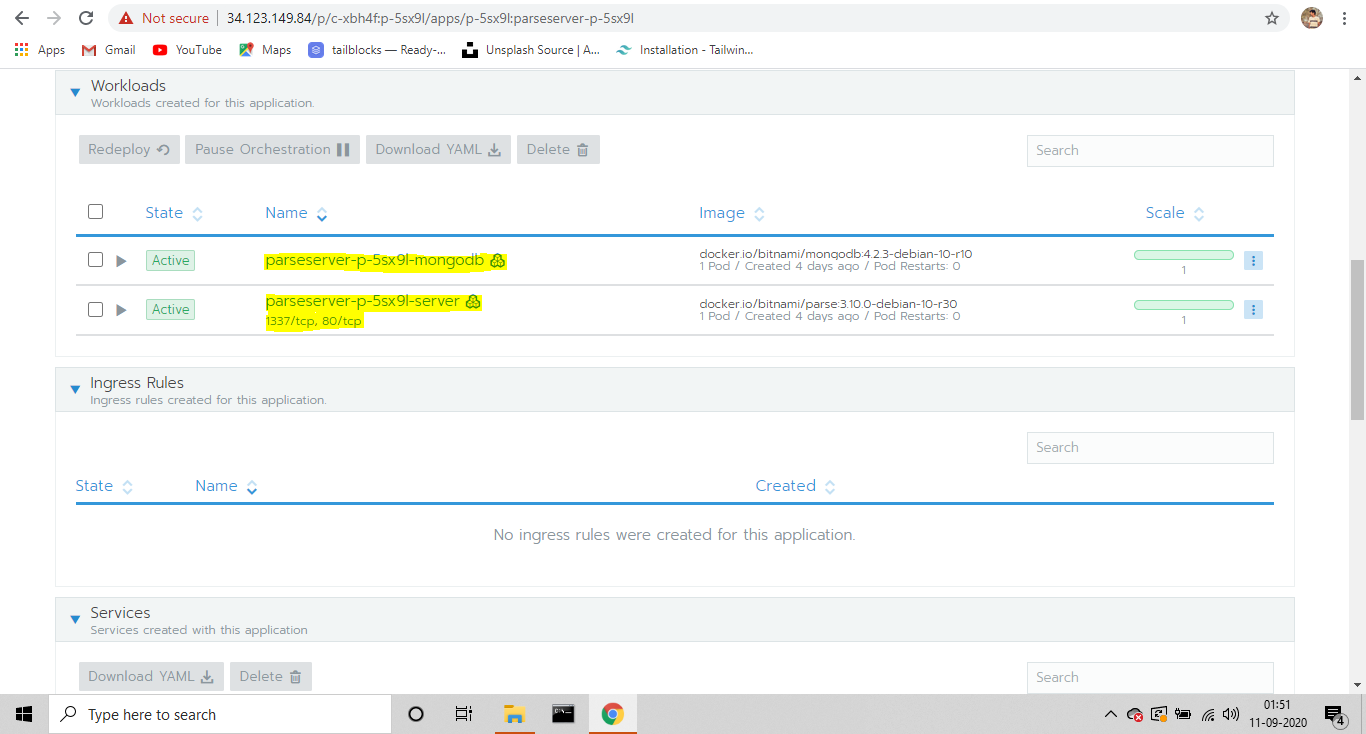1366x734 pixels.
Task: Click the helm icon beside server workload
Action: pyautogui.click(x=473, y=301)
